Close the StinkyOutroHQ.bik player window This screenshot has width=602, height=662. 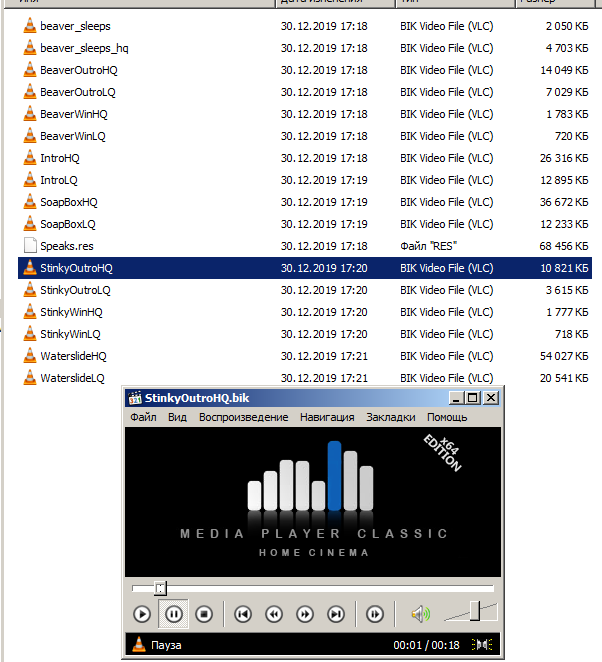tap(491, 398)
